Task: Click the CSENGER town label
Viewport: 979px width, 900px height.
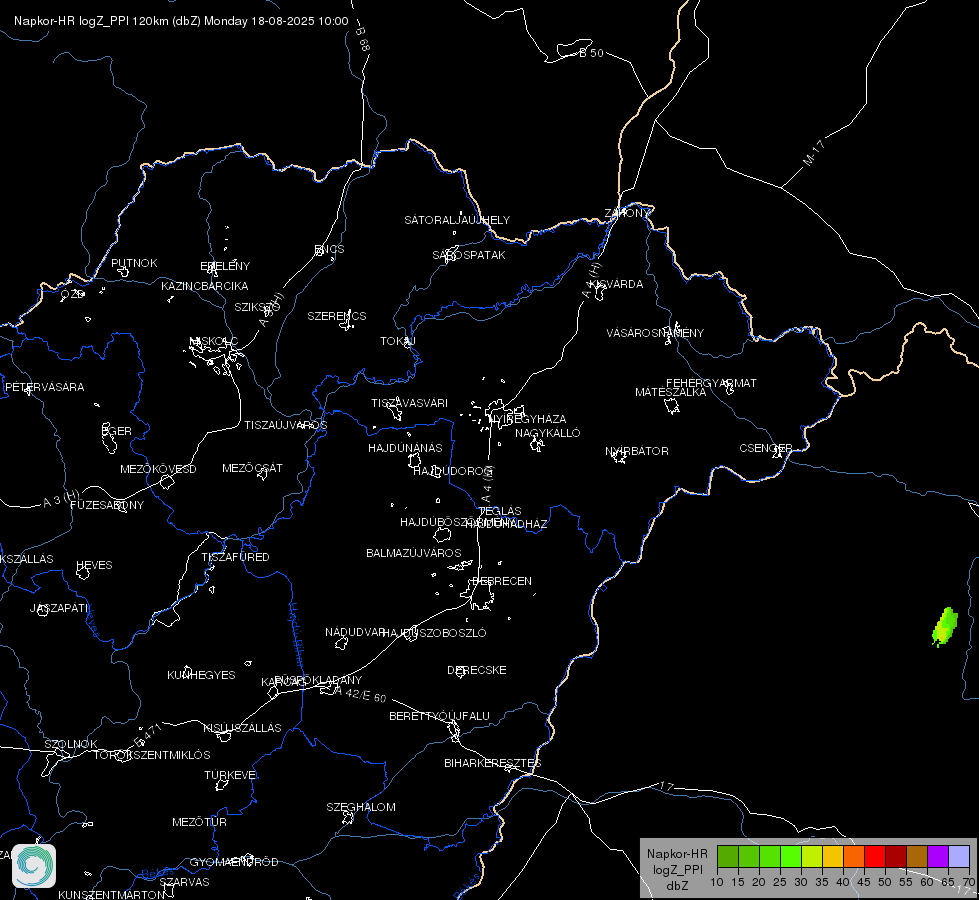Action: [765, 448]
